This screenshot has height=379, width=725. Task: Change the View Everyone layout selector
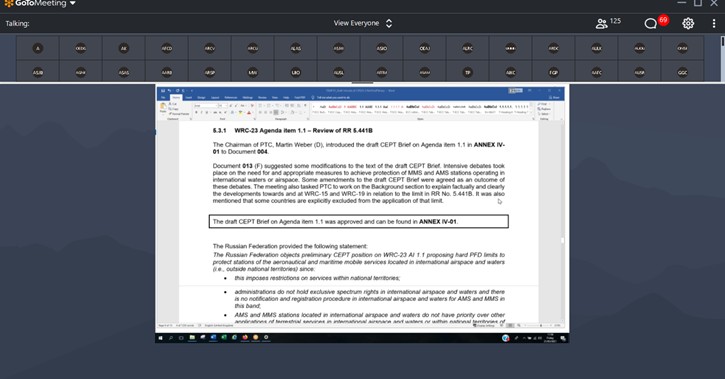tap(363, 23)
